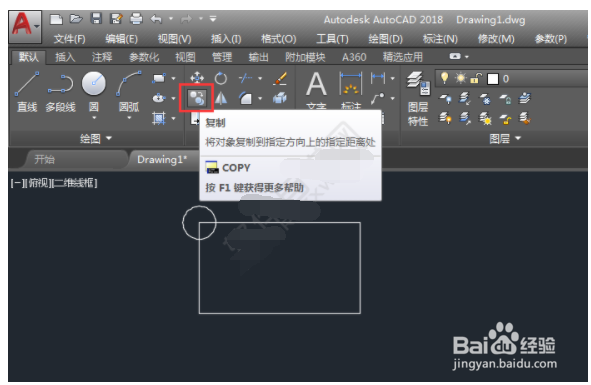Expand the 图层 panel title arrow
The height and width of the screenshot is (385, 591).
click(518, 138)
